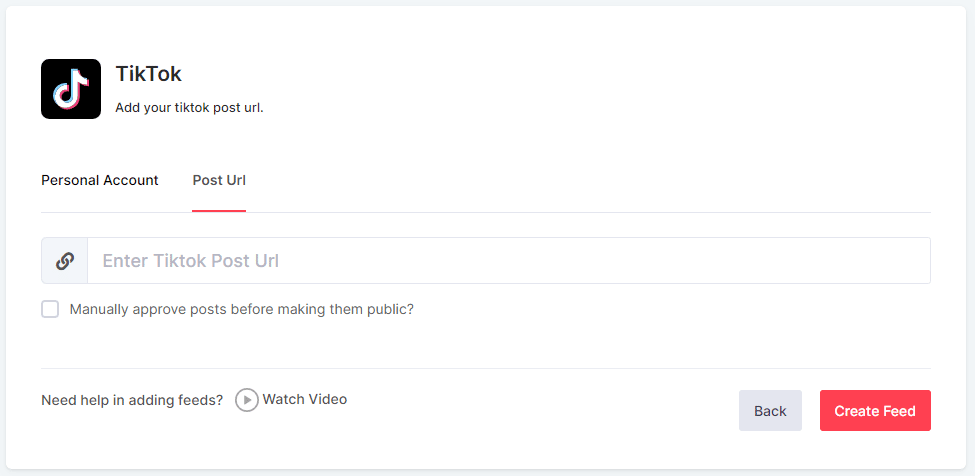
Task: Select the Post Url tab
Action: [219, 180]
